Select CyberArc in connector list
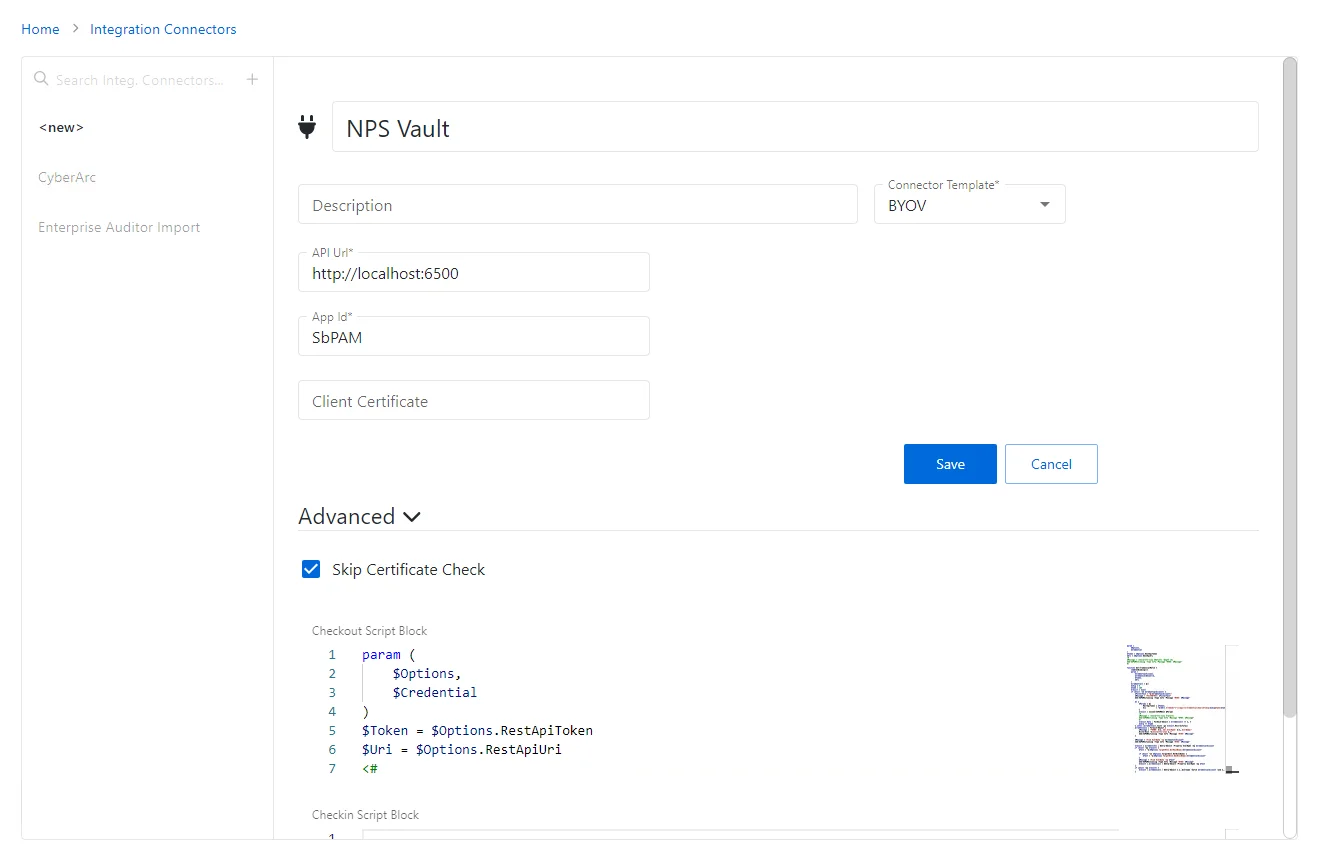Image resolution: width=1320 pixels, height=854 pixels. tap(67, 177)
